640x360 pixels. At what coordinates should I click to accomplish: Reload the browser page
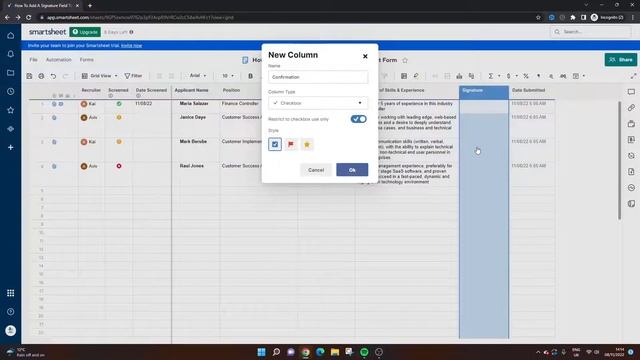[28, 18]
